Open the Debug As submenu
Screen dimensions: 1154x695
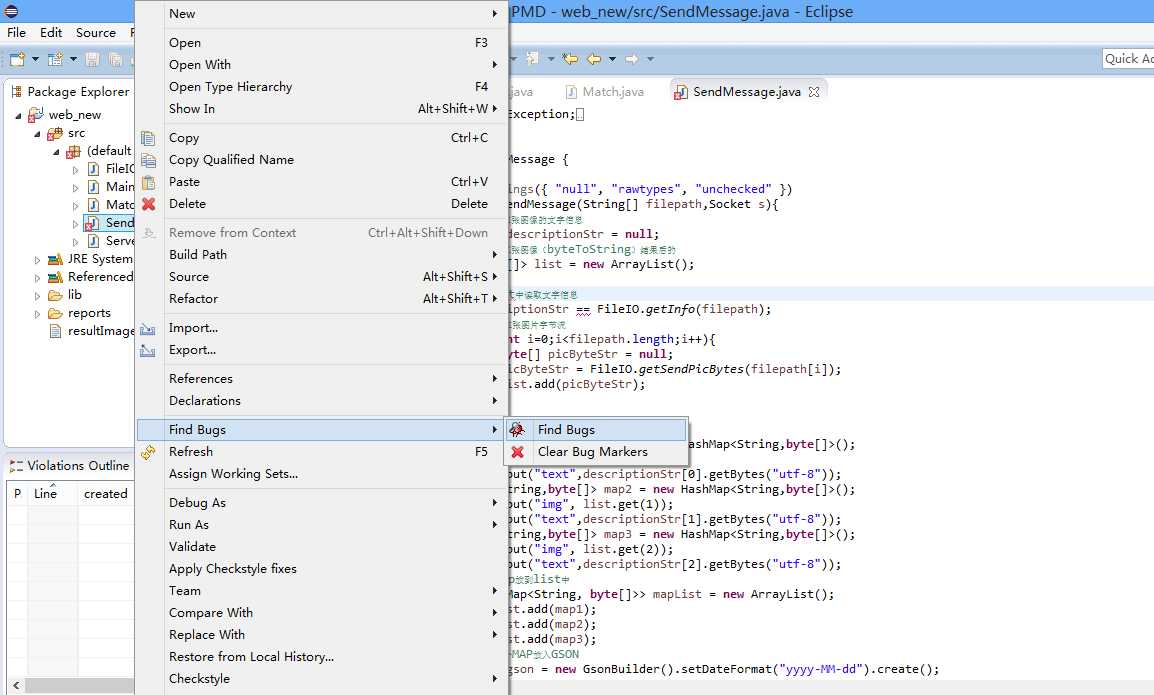(x=322, y=503)
